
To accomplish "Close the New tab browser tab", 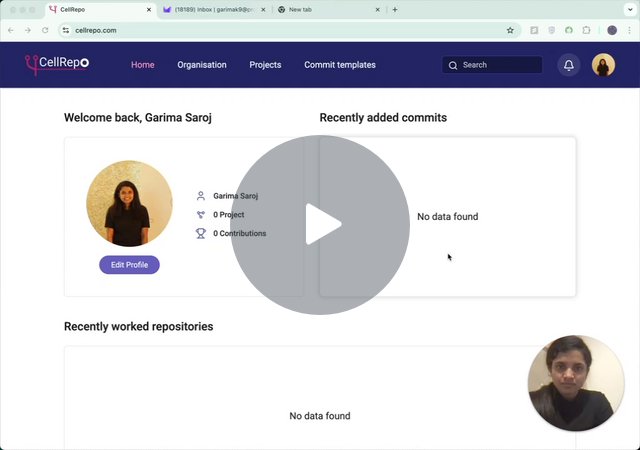I will coord(378,9).
